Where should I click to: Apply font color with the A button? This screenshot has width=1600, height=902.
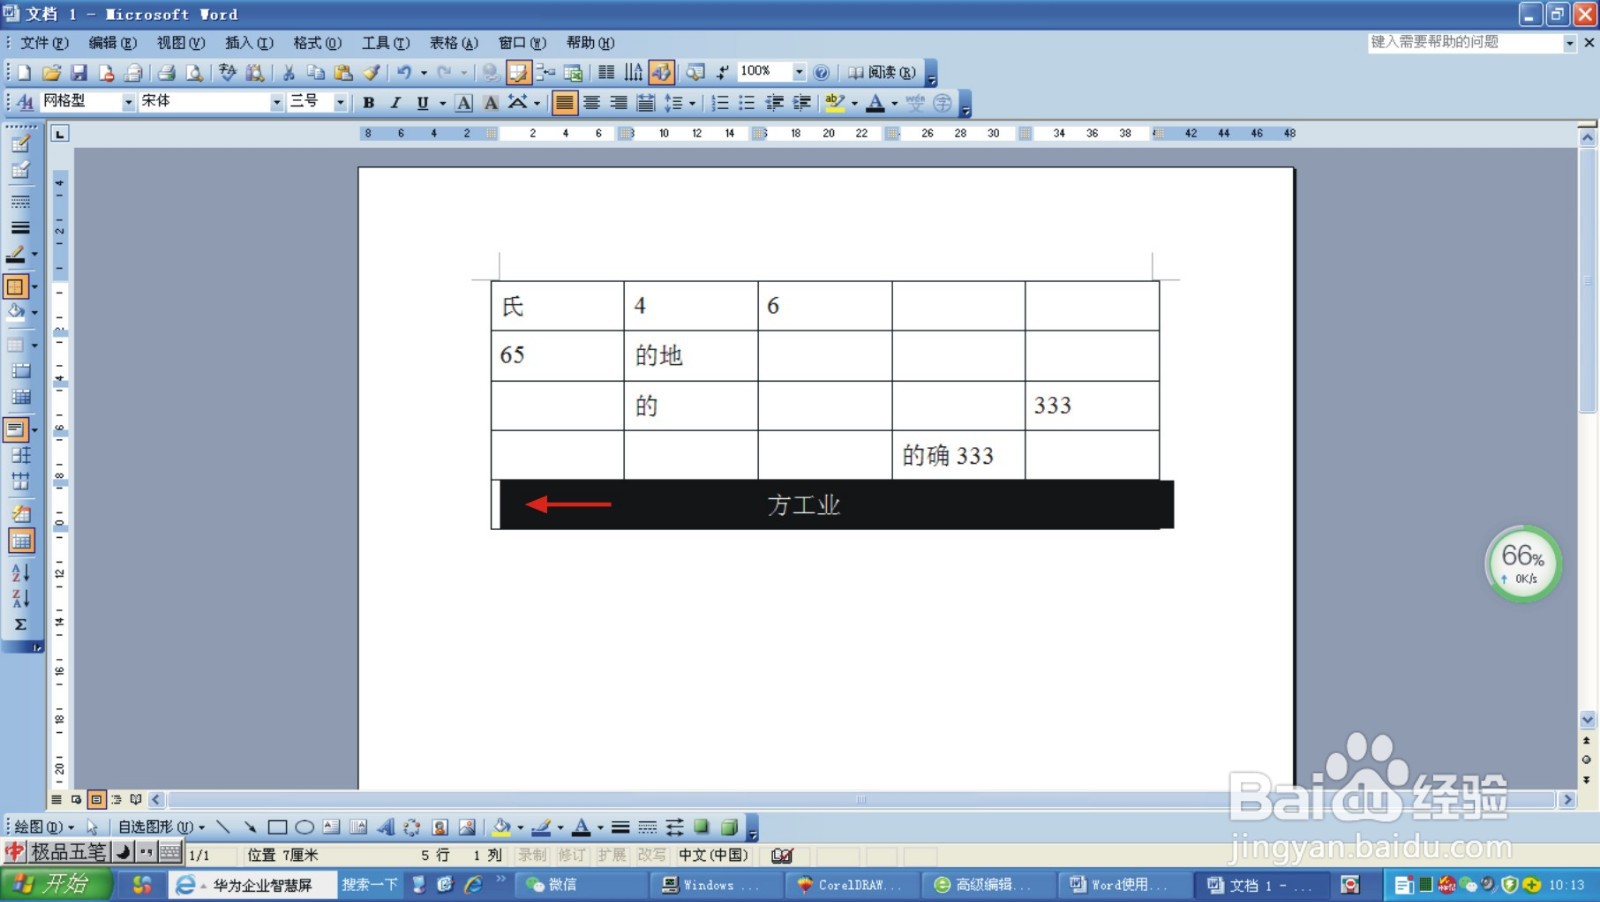click(876, 102)
